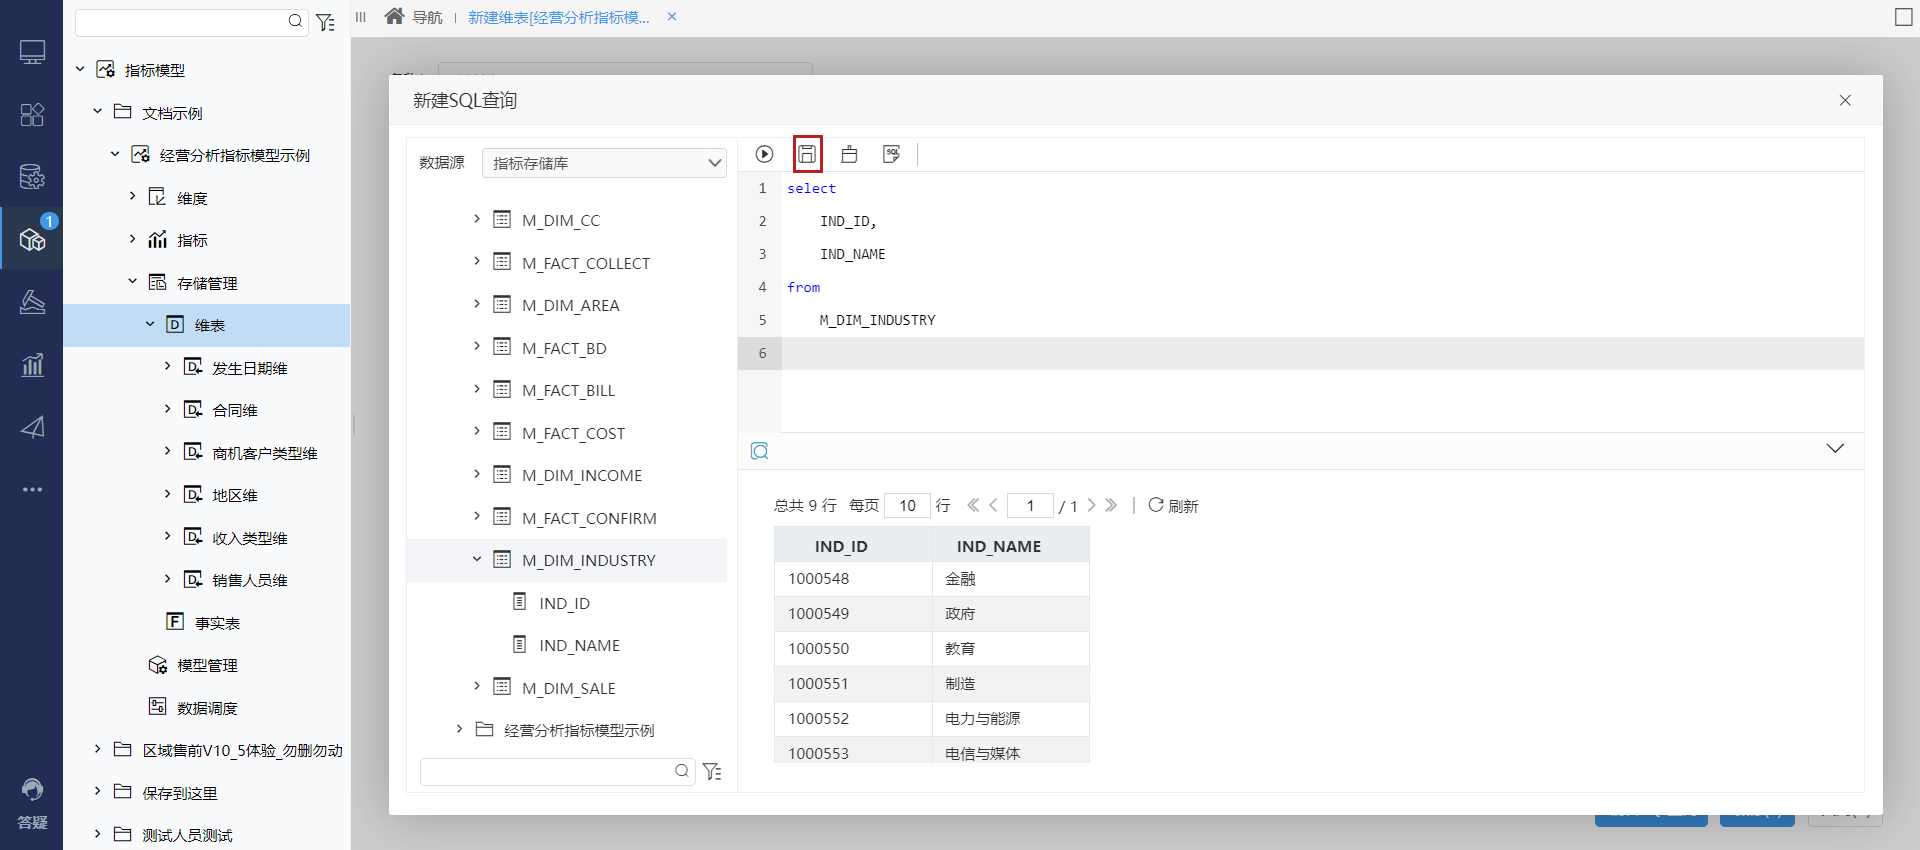Collapse the result panel with the chevron
1920x850 pixels.
[x=1835, y=448]
